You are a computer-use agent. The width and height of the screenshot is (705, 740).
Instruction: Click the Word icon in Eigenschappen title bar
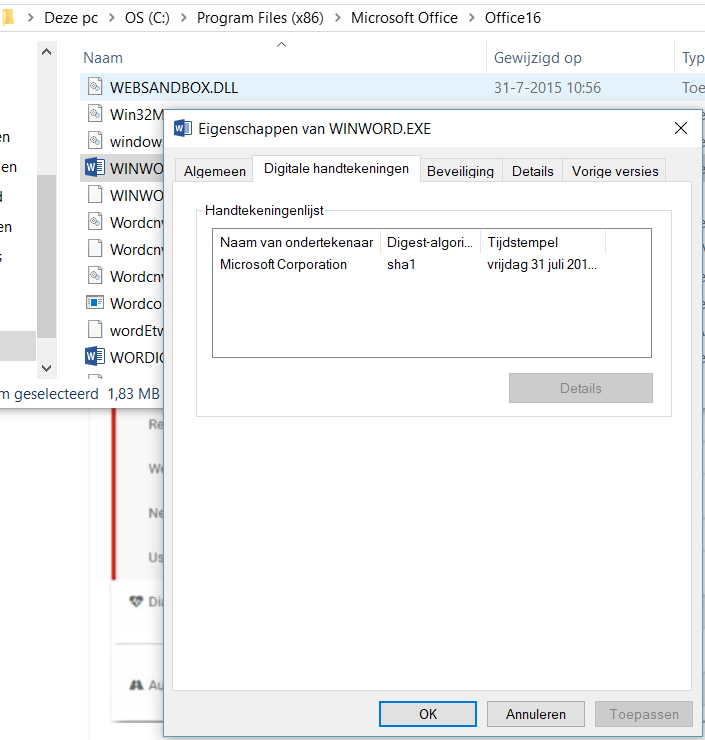(x=183, y=128)
